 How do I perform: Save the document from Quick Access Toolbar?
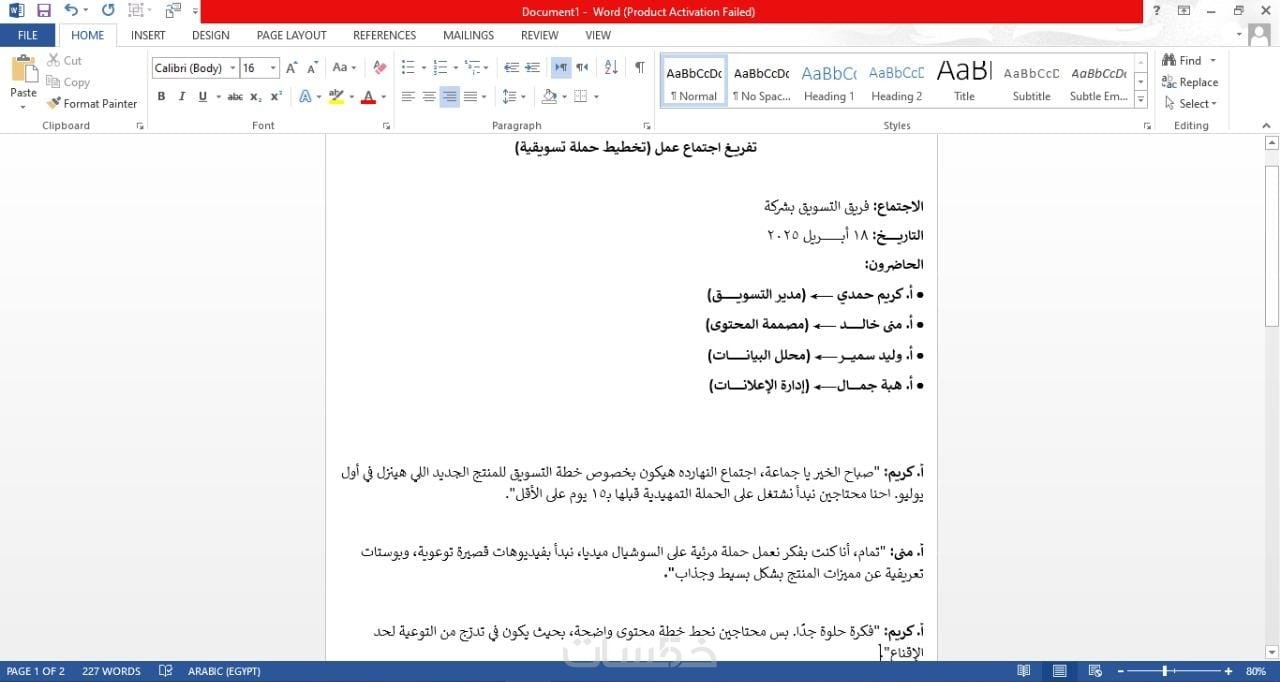click(43, 11)
